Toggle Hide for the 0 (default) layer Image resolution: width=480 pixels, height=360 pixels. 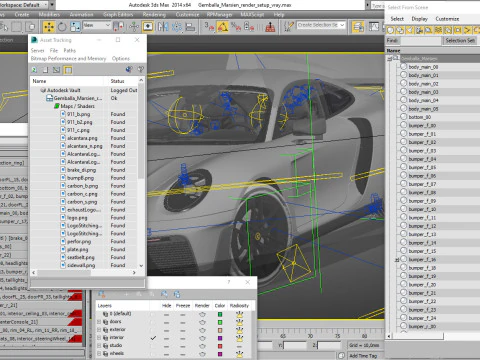tap(166, 314)
